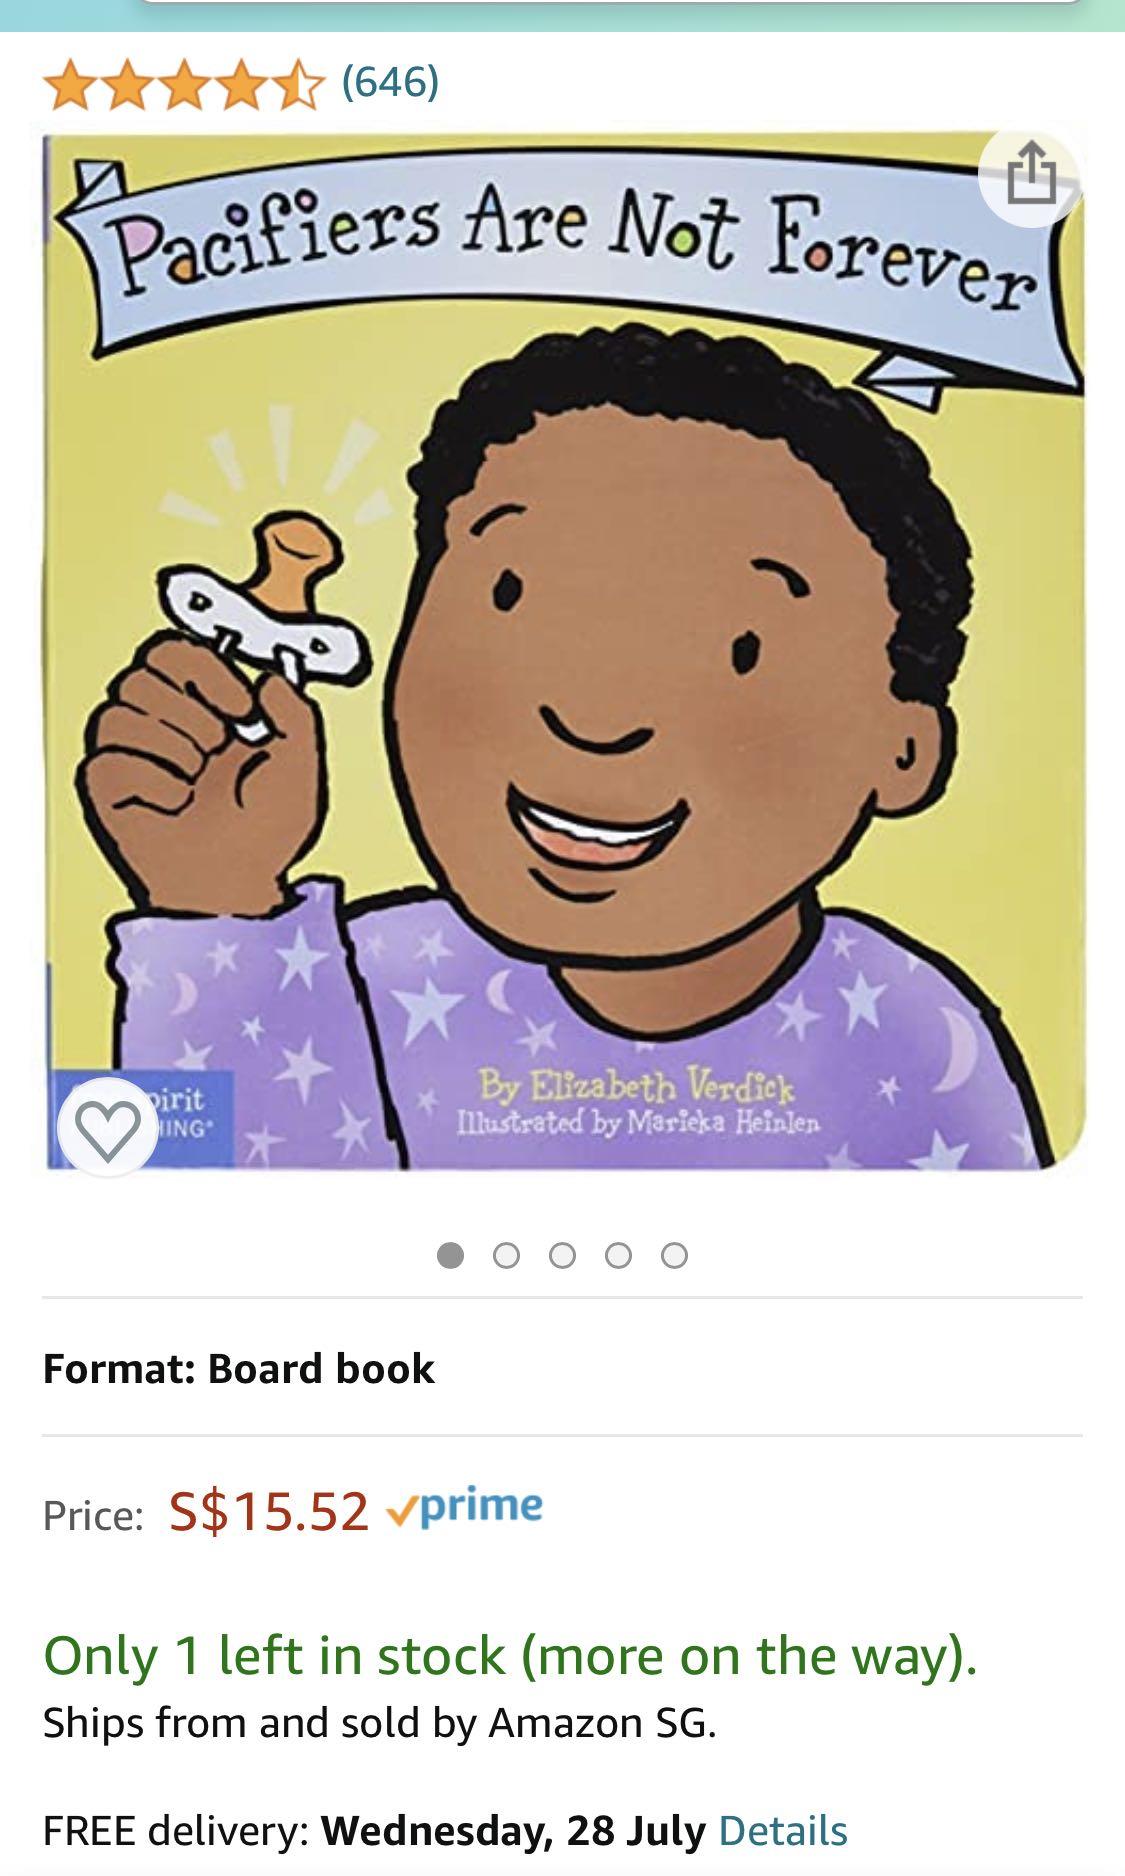Tap the Only 1 left in stock message
1125x1876 pixels.
[510, 1655]
